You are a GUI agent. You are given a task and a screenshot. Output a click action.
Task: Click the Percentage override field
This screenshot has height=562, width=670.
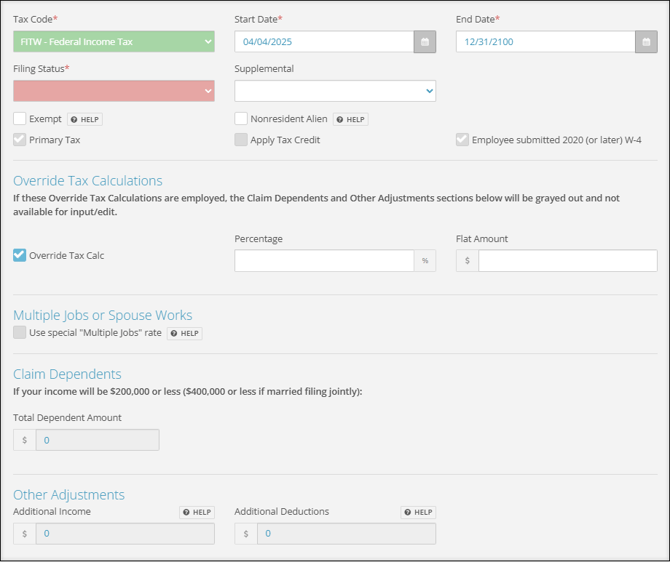(324, 261)
